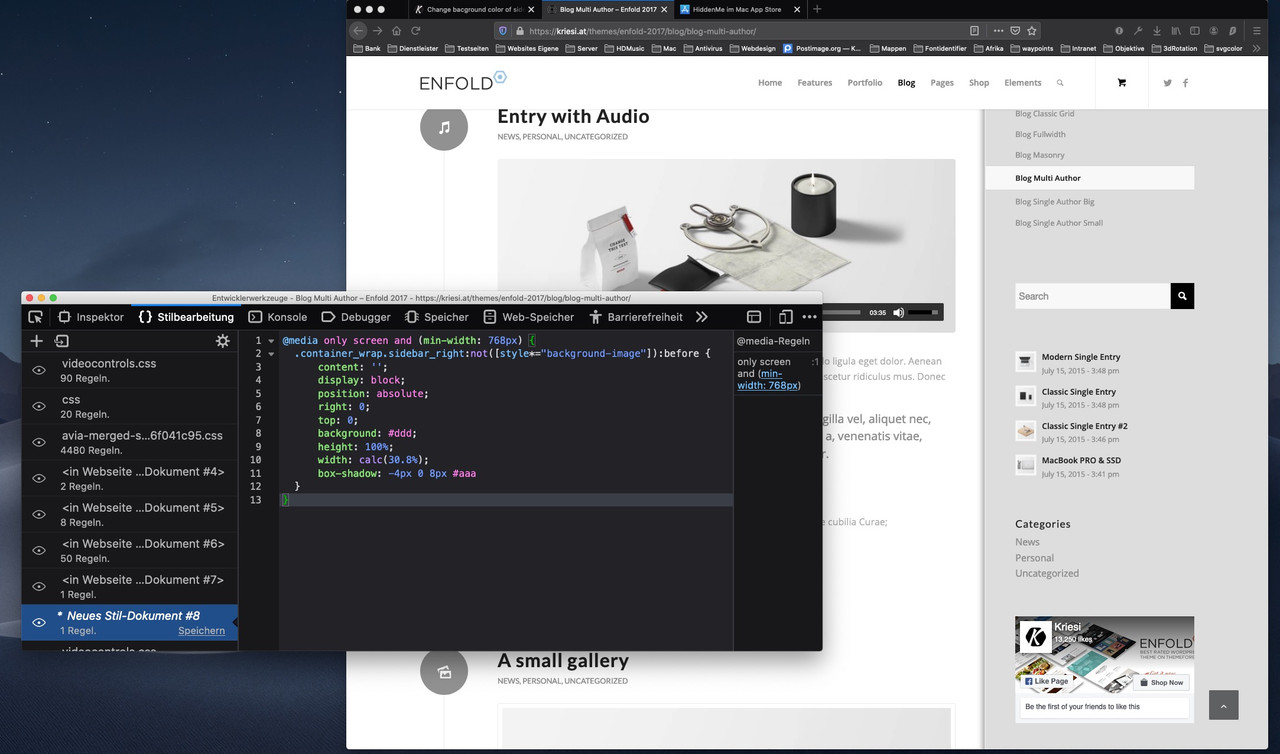The width and height of the screenshot is (1280, 754).
Task: Open Webdesign bookmarks folder
Action: point(752,48)
